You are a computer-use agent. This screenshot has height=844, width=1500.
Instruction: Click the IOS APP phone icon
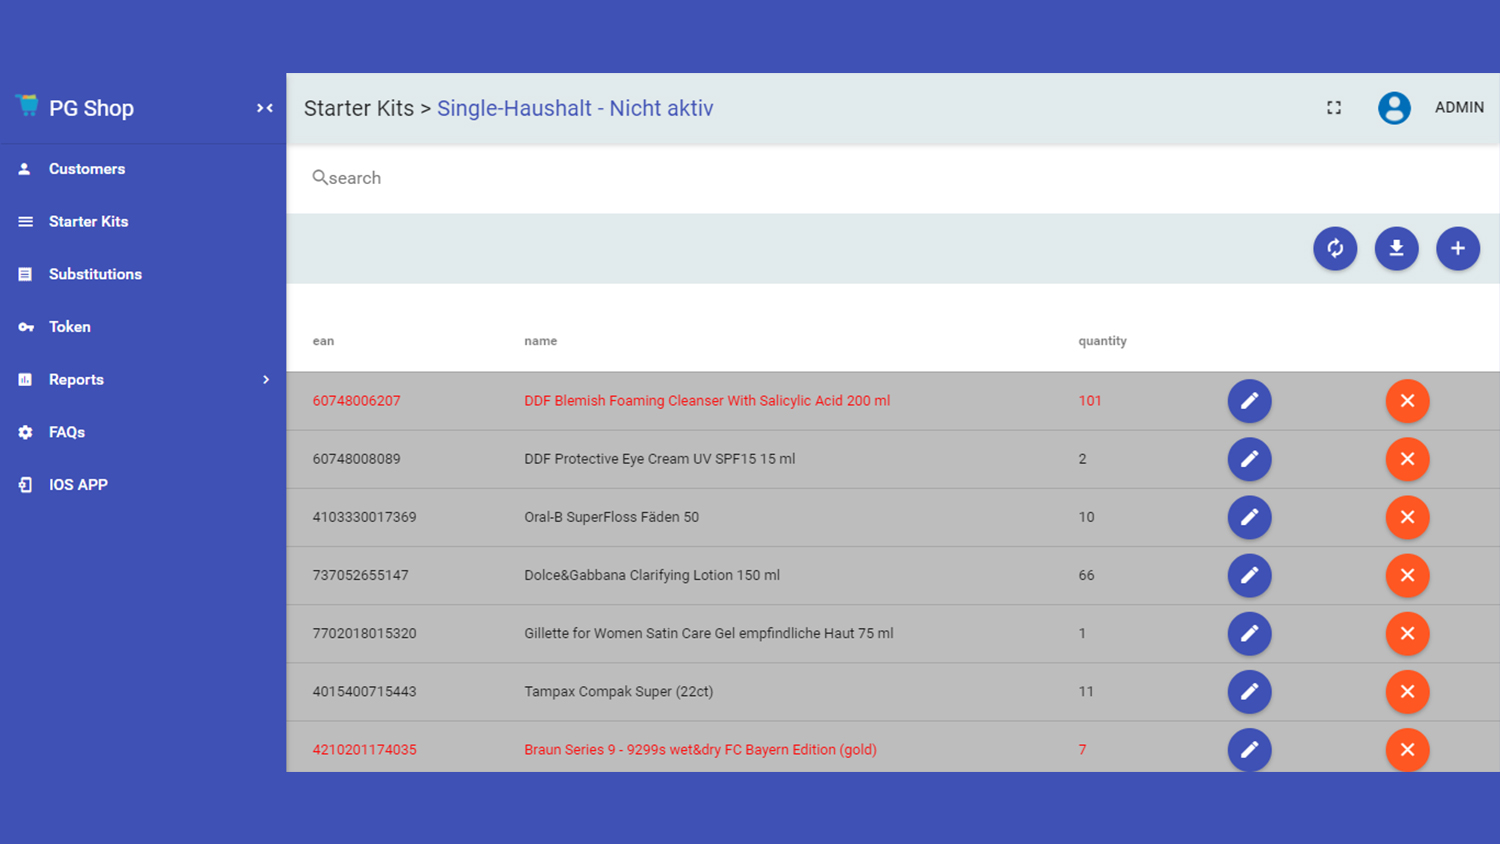point(25,485)
